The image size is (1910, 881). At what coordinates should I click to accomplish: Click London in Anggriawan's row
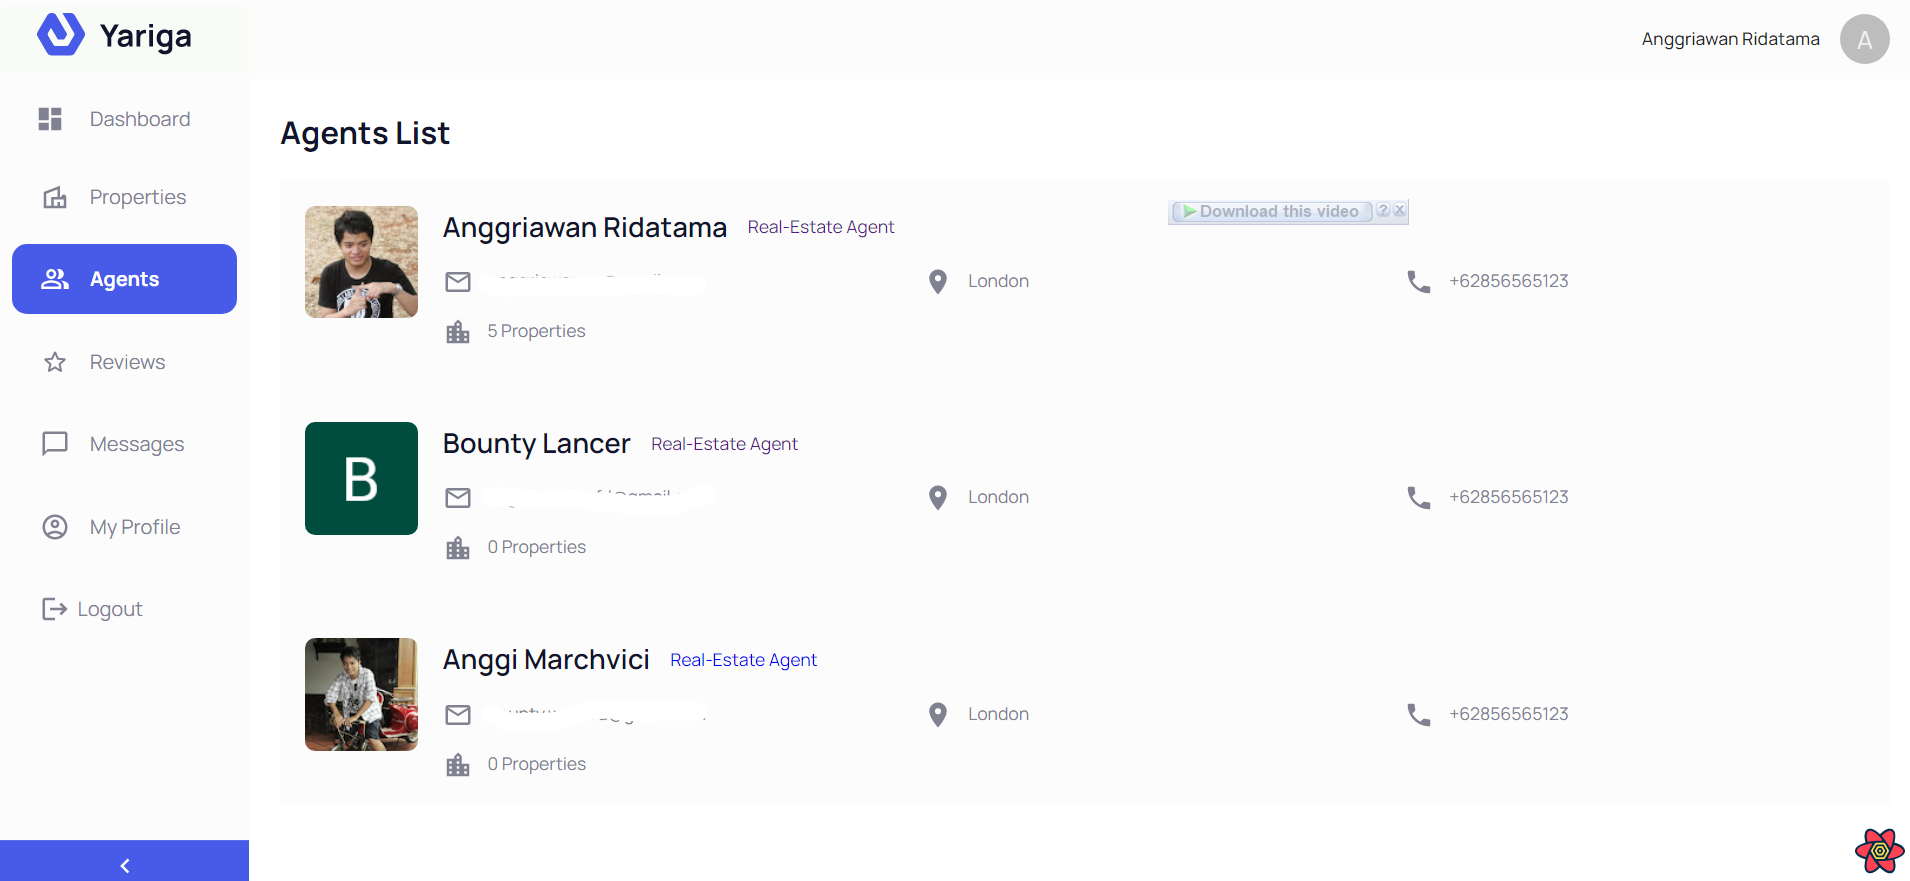point(998,281)
